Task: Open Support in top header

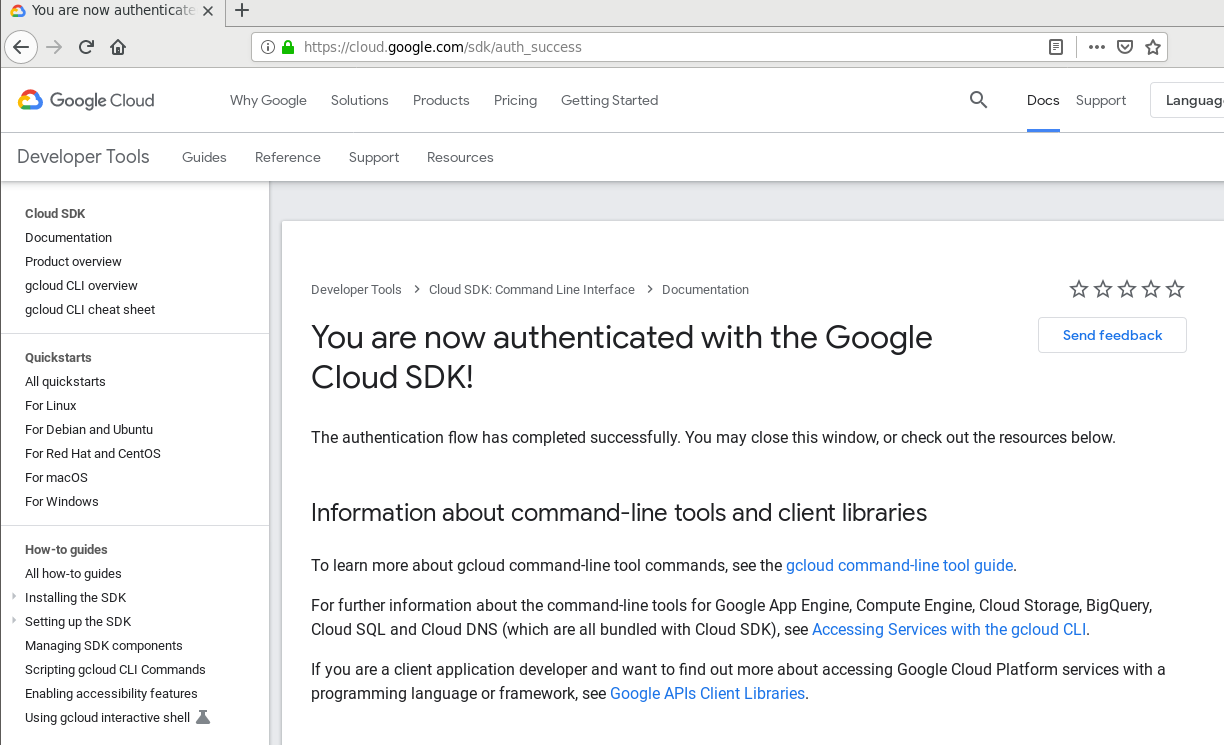Action: 1101,100
